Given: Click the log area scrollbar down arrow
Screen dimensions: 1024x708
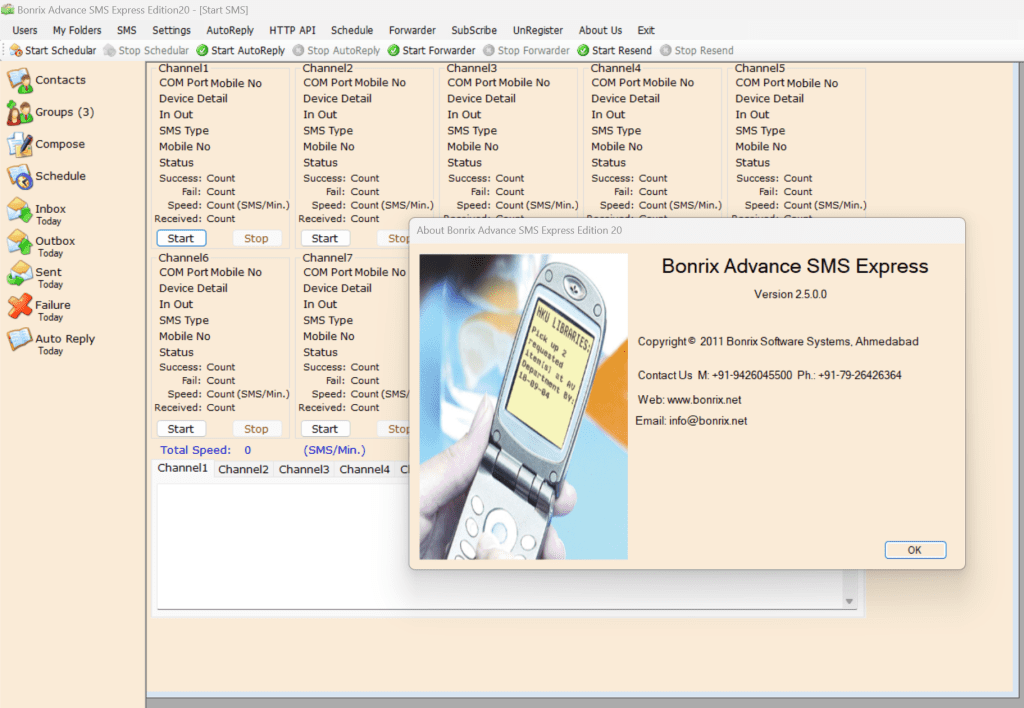Looking at the screenshot, I should tap(850, 601).
